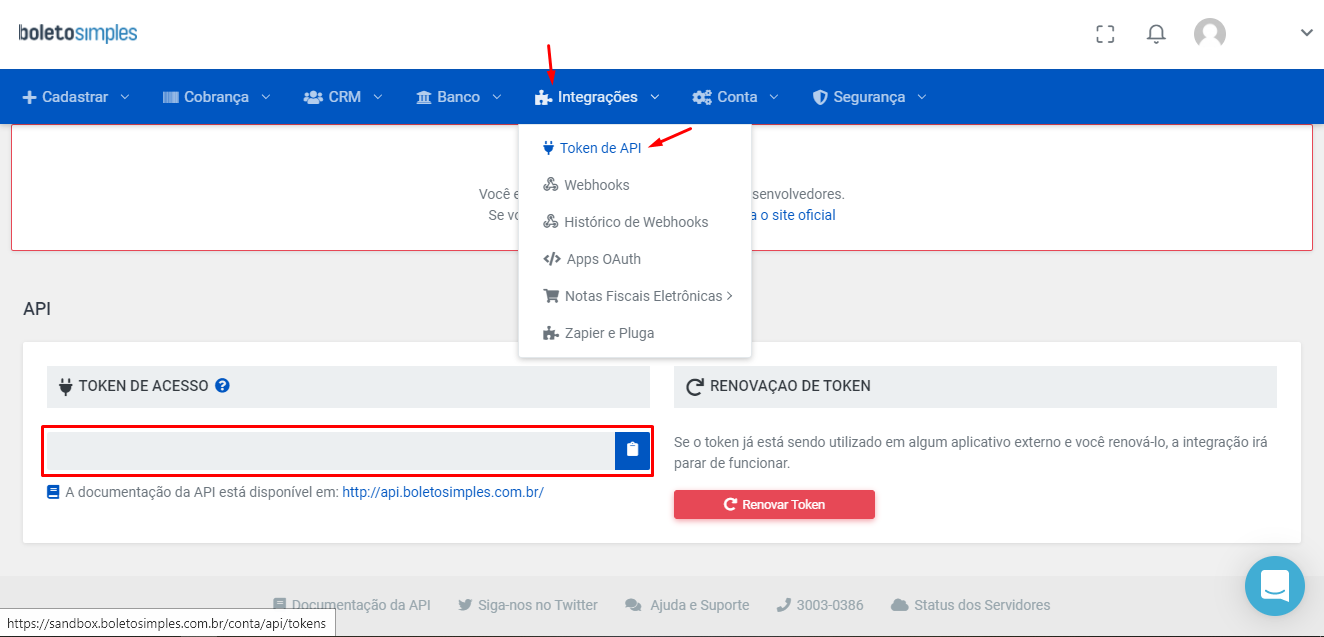Click the boletosimples logo
Image resolution: width=1324 pixels, height=637 pixels.
coord(78,33)
